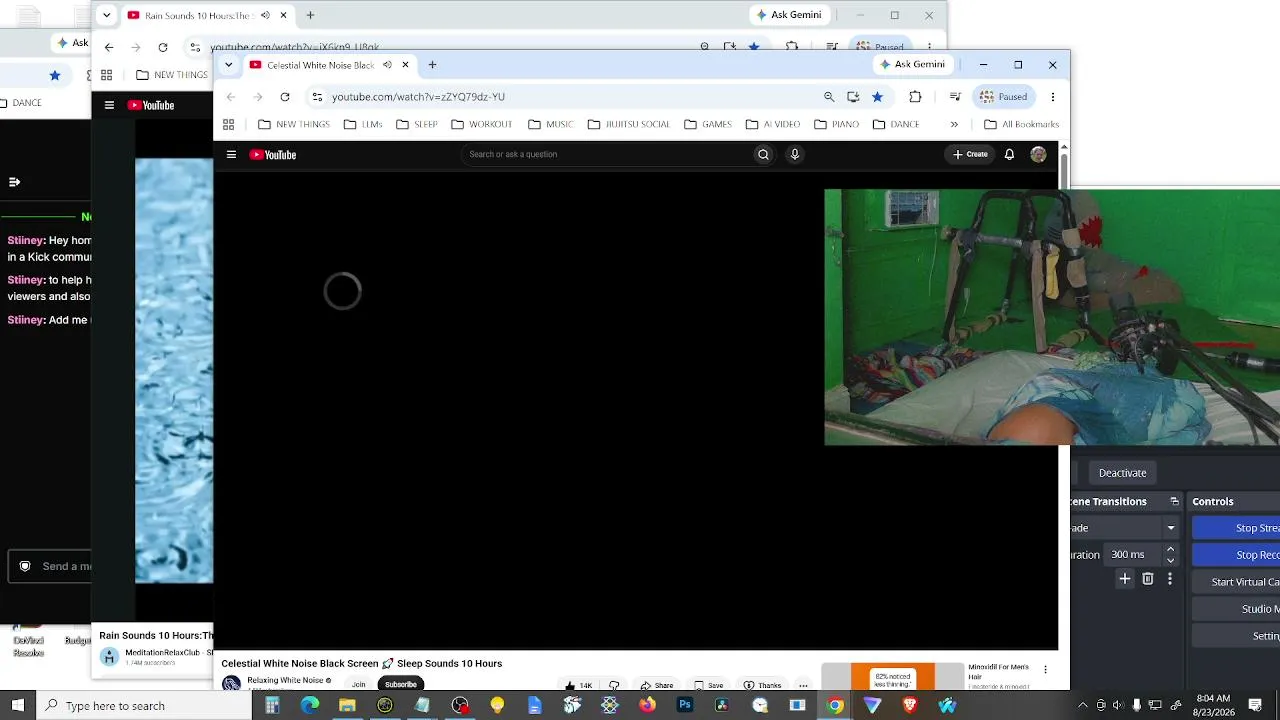Viewport: 1280px width, 720px height.
Task: Remove scene transition with the trash icon
Action: (1148, 579)
